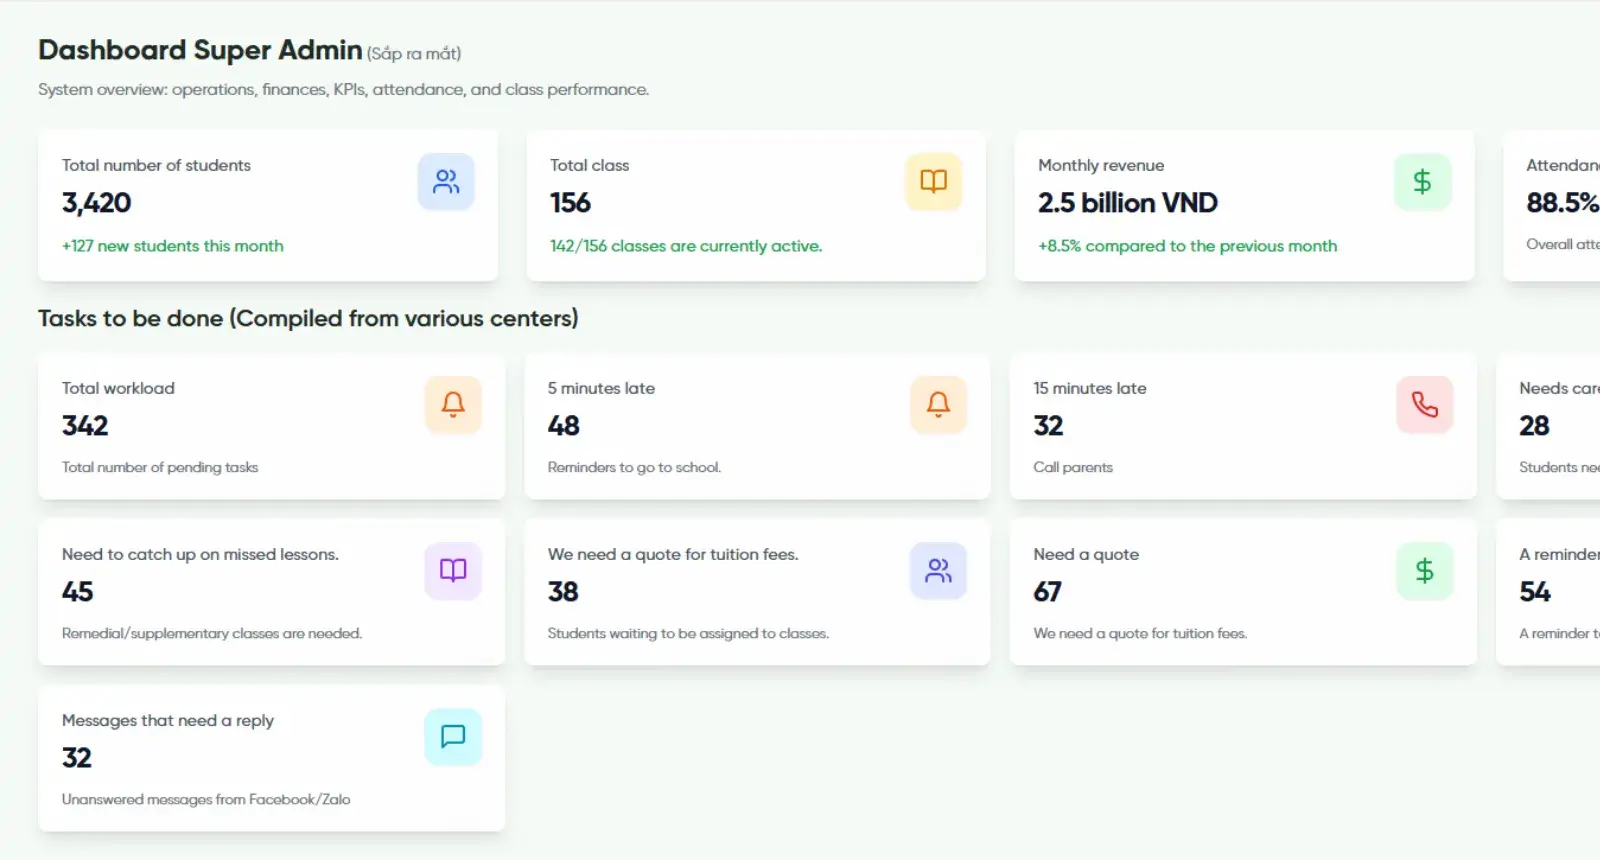
Task: Click the 48 value under 5 minutes late
Action: pyautogui.click(x=563, y=426)
